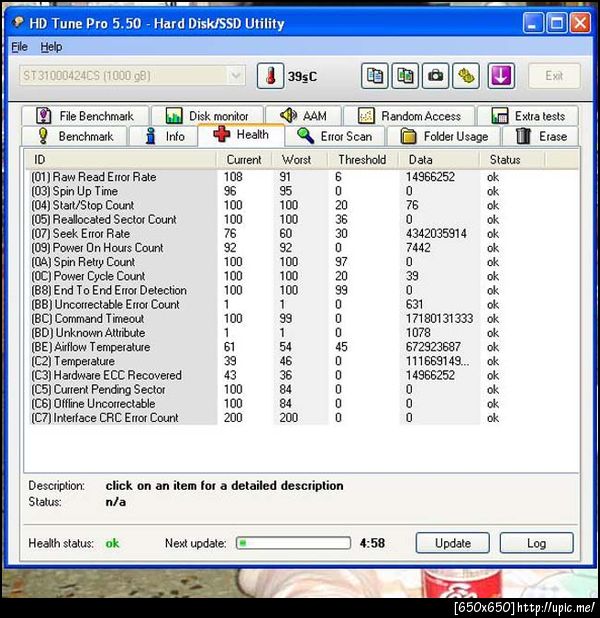Select the (04) Start/Stop Count row
The width and height of the screenshot is (600, 618).
tap(302, 205)
